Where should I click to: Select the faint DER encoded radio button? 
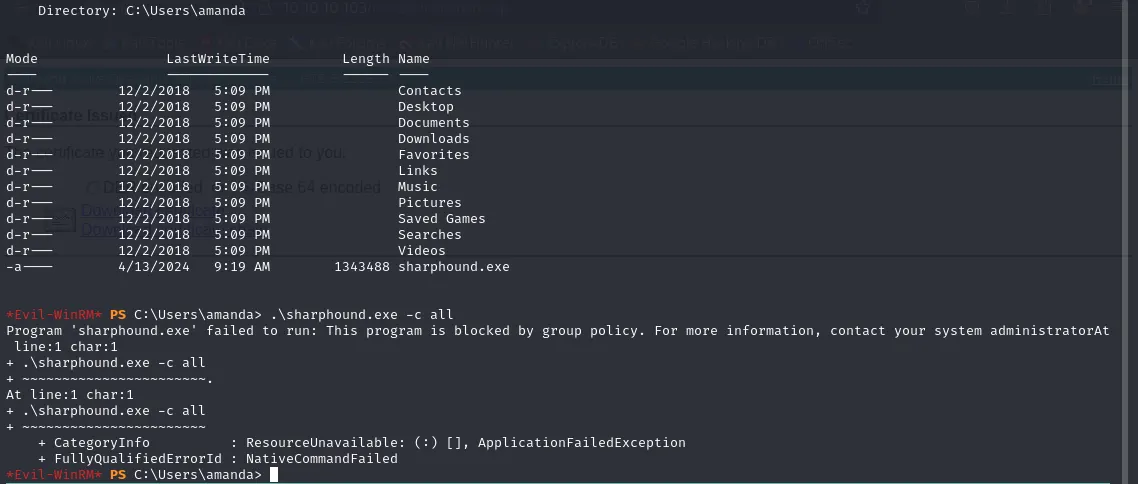click(93, 187)
